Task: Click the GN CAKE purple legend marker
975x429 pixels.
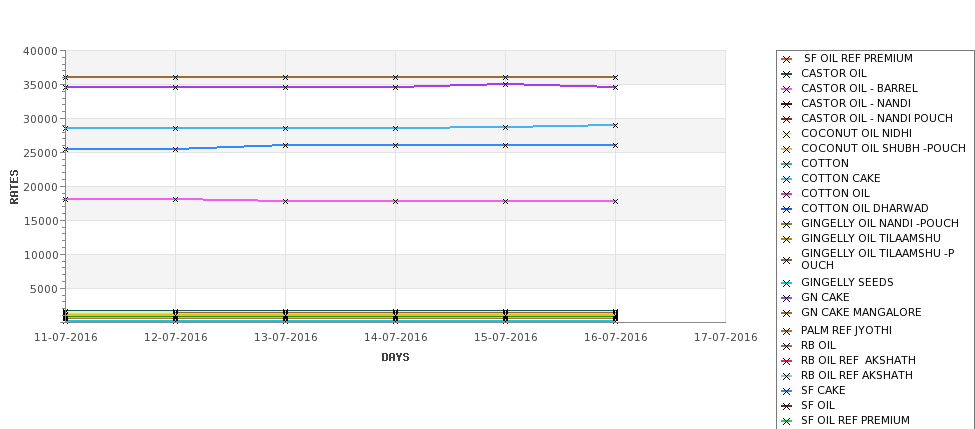Action: pos(787,298)
